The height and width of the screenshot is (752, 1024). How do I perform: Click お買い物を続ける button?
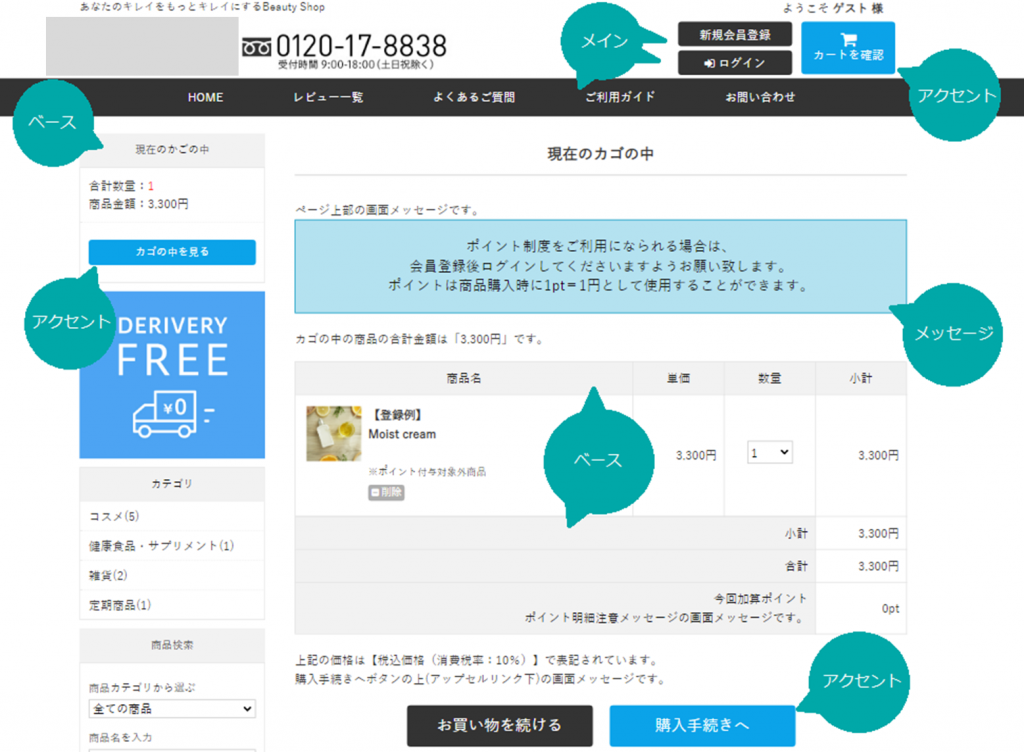499,725
